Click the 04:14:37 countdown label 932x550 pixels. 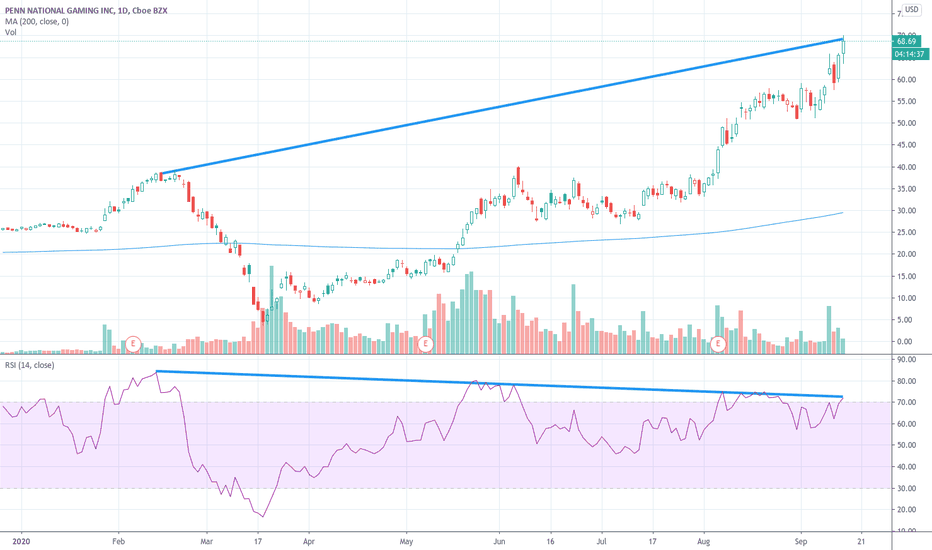pyautogui.click(x=910, y=54)
